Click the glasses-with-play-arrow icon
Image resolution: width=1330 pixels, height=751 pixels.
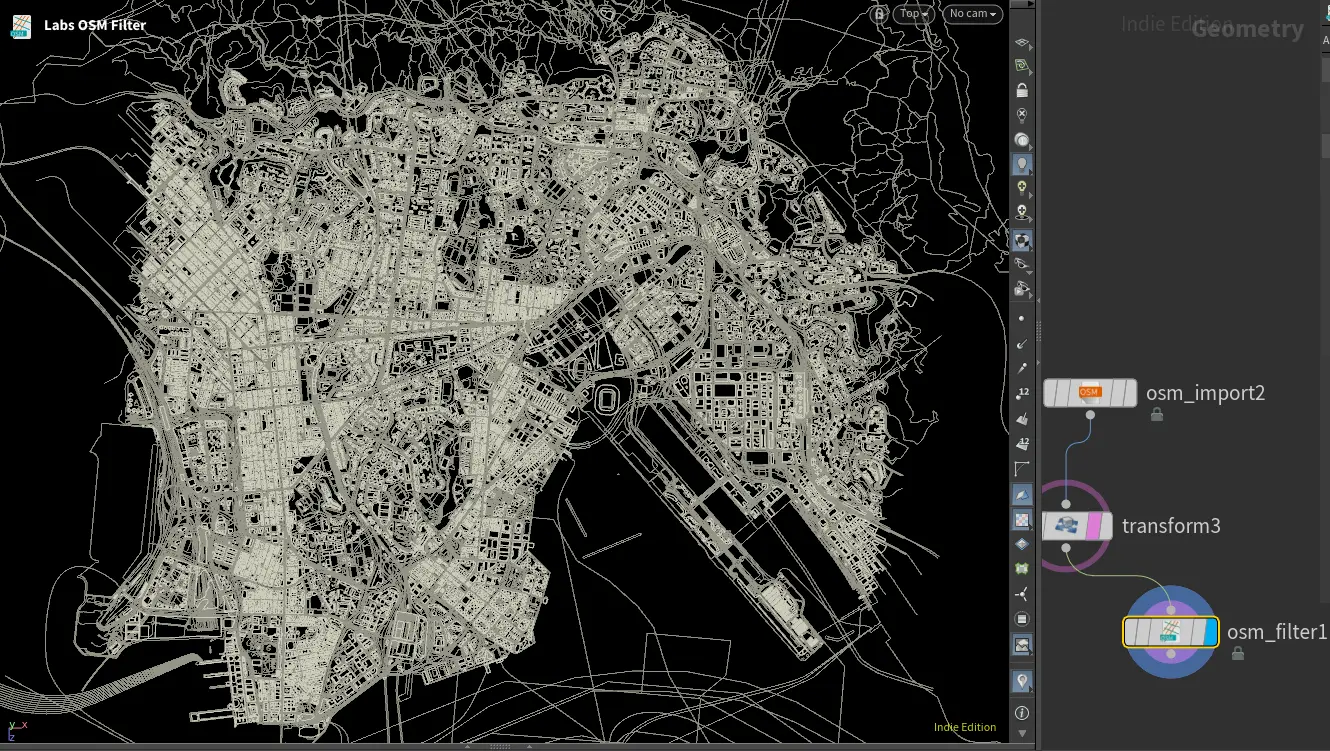click(x=1021, y=290)
